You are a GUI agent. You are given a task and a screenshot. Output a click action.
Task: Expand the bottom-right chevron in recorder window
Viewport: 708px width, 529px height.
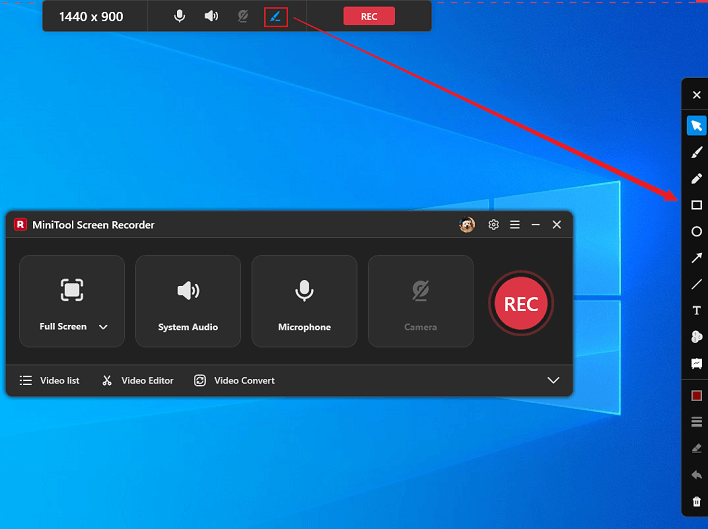(553, 381)
